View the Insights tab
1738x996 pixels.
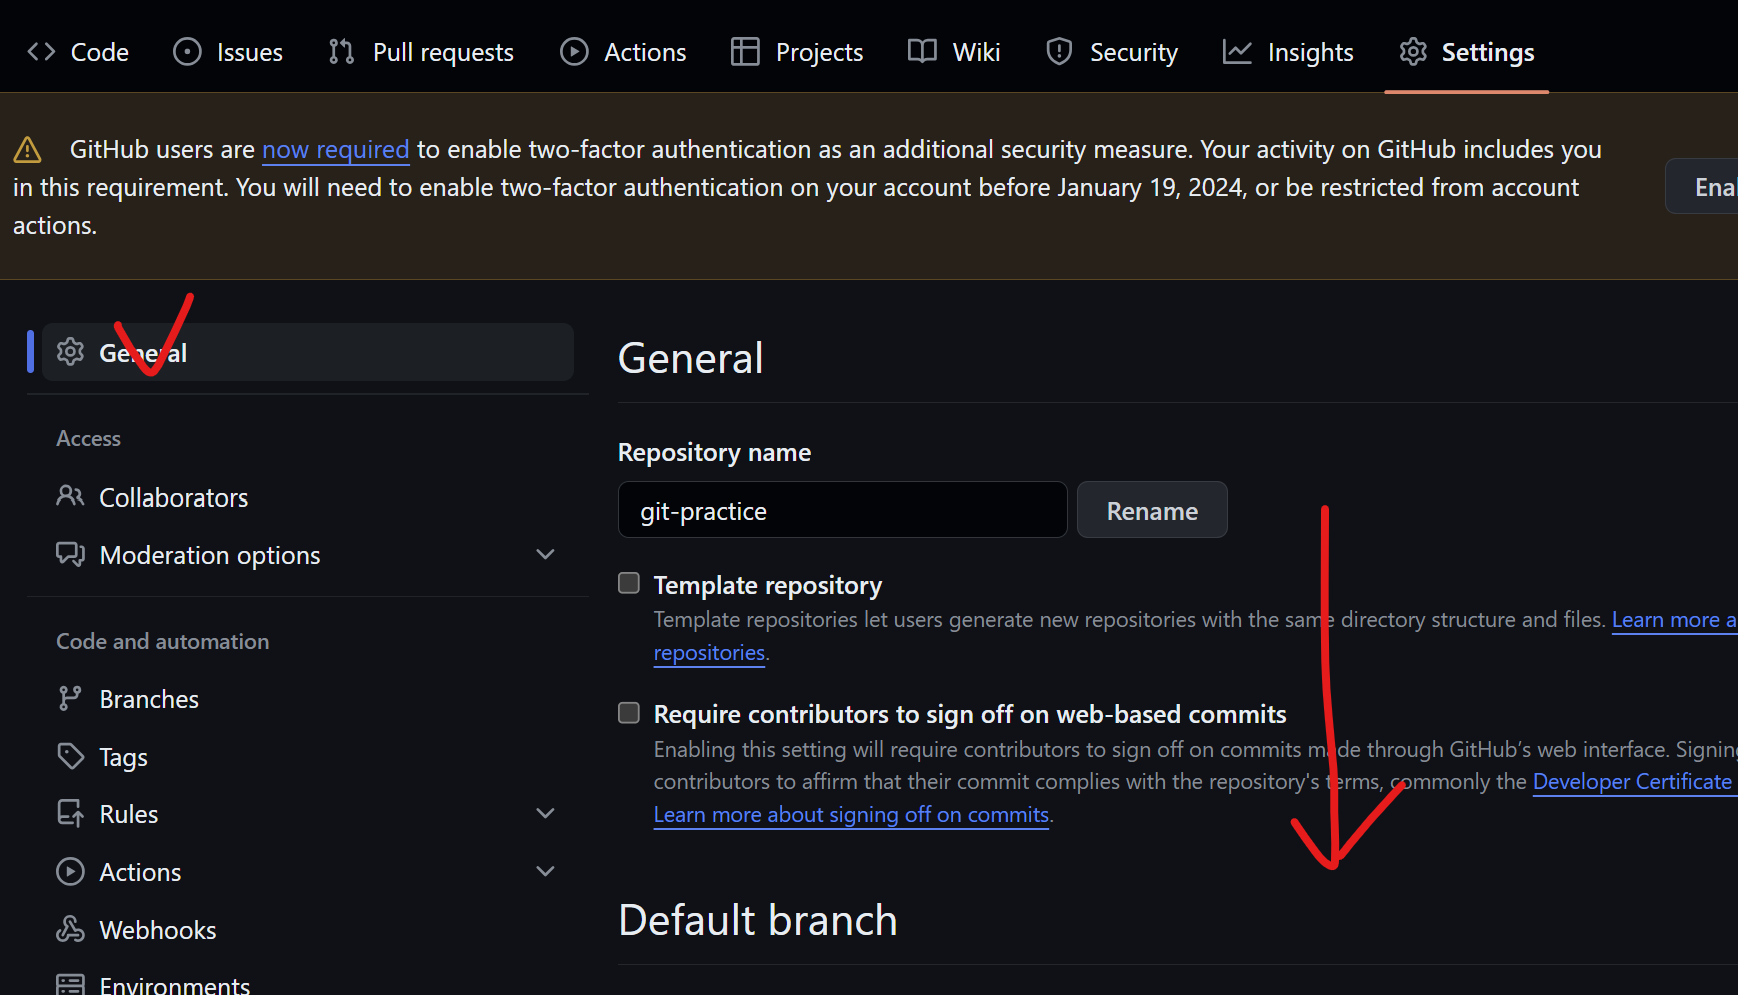pos(1288,52)
